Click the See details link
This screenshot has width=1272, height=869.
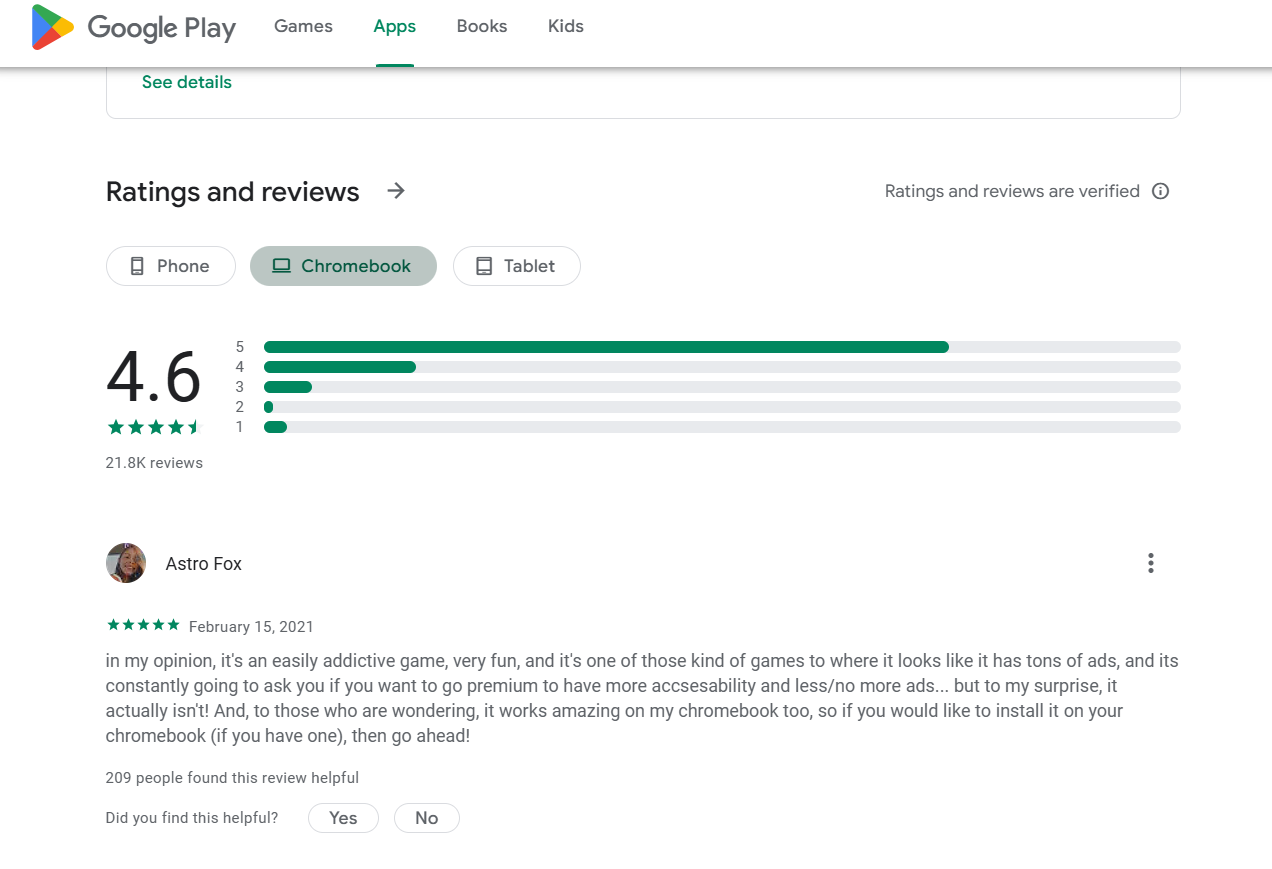point(187,82)
